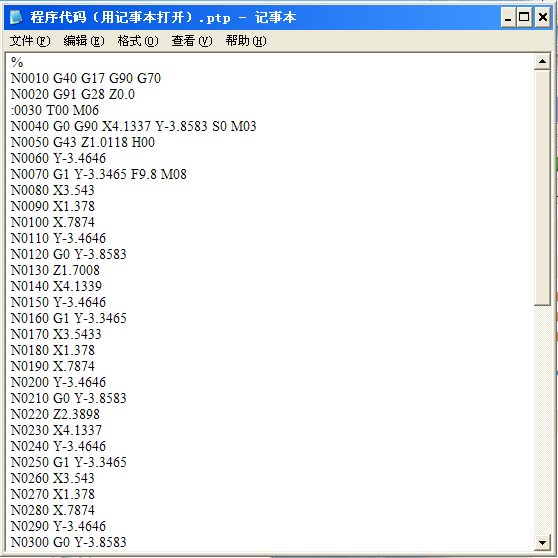This screenshot has height=558, width=558.
Task: Click line N0170 X3.5433
Action: pos(56,335)
